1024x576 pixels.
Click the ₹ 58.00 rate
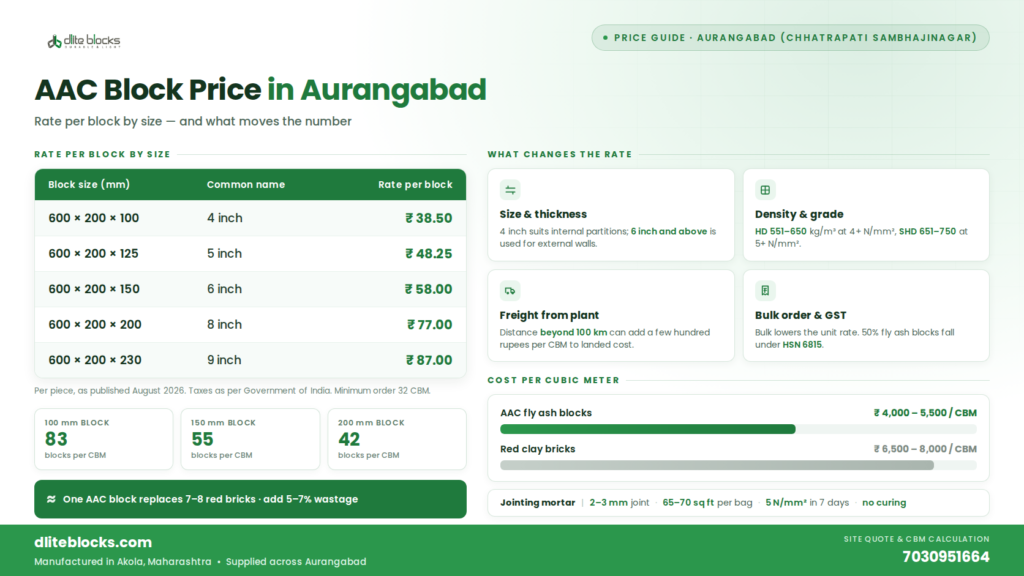tap(428, 289)
